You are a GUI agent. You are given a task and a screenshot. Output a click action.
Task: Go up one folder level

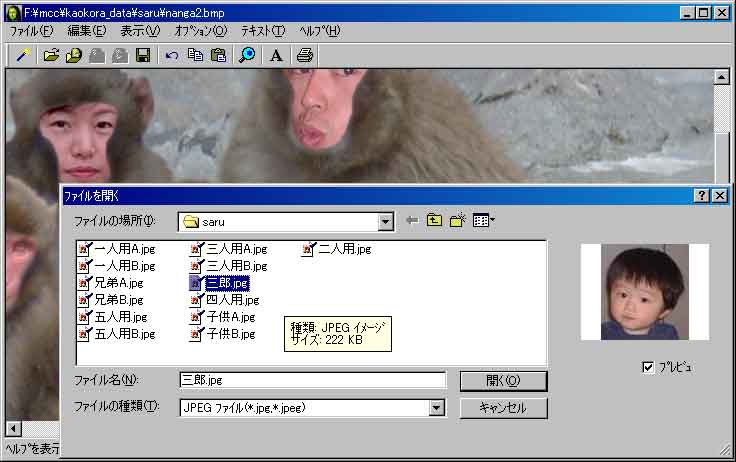(434, 221)
